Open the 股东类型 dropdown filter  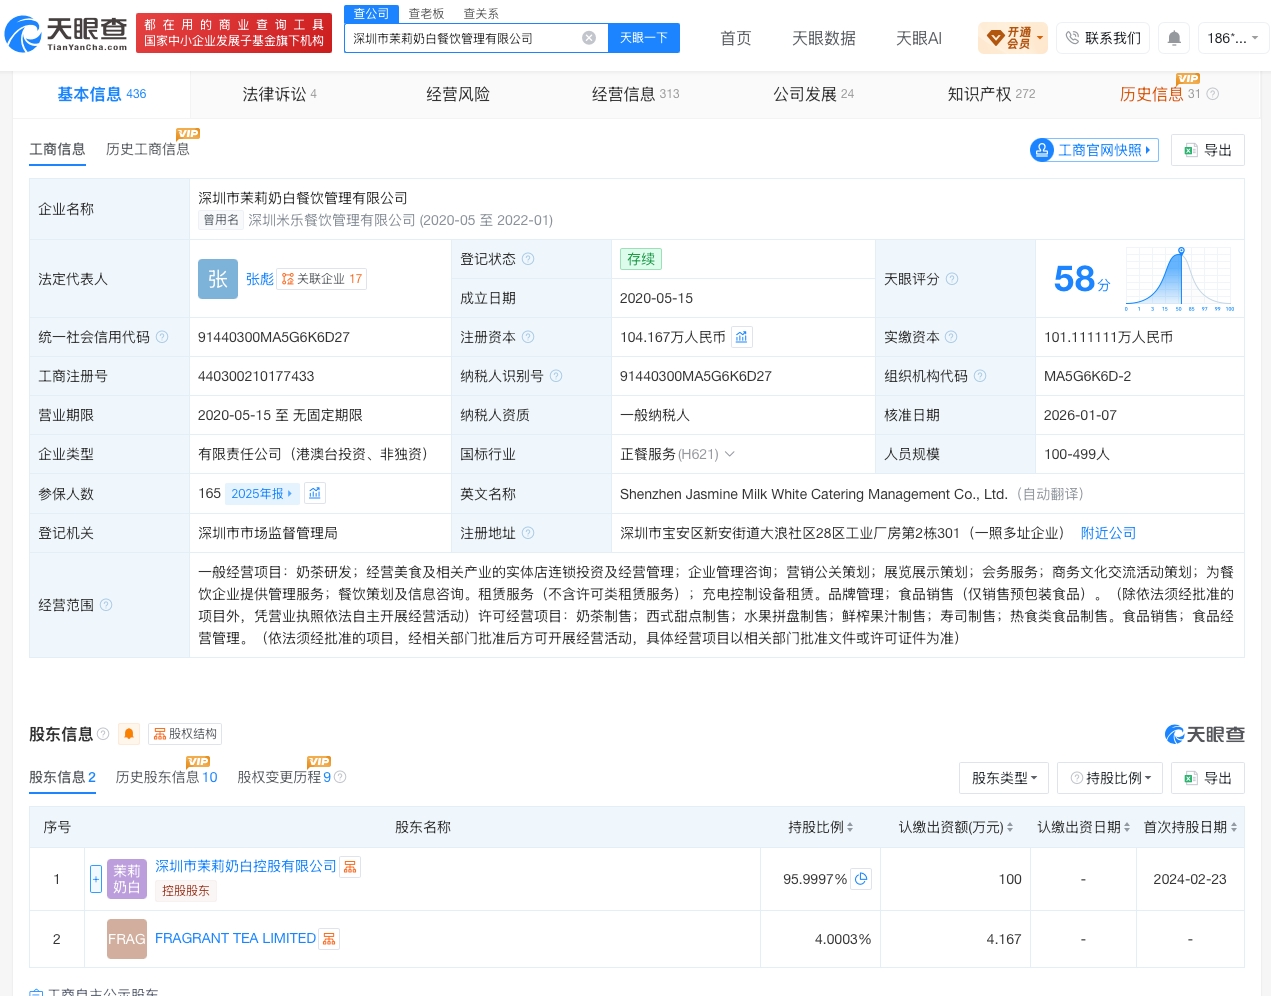(1004, 778)
